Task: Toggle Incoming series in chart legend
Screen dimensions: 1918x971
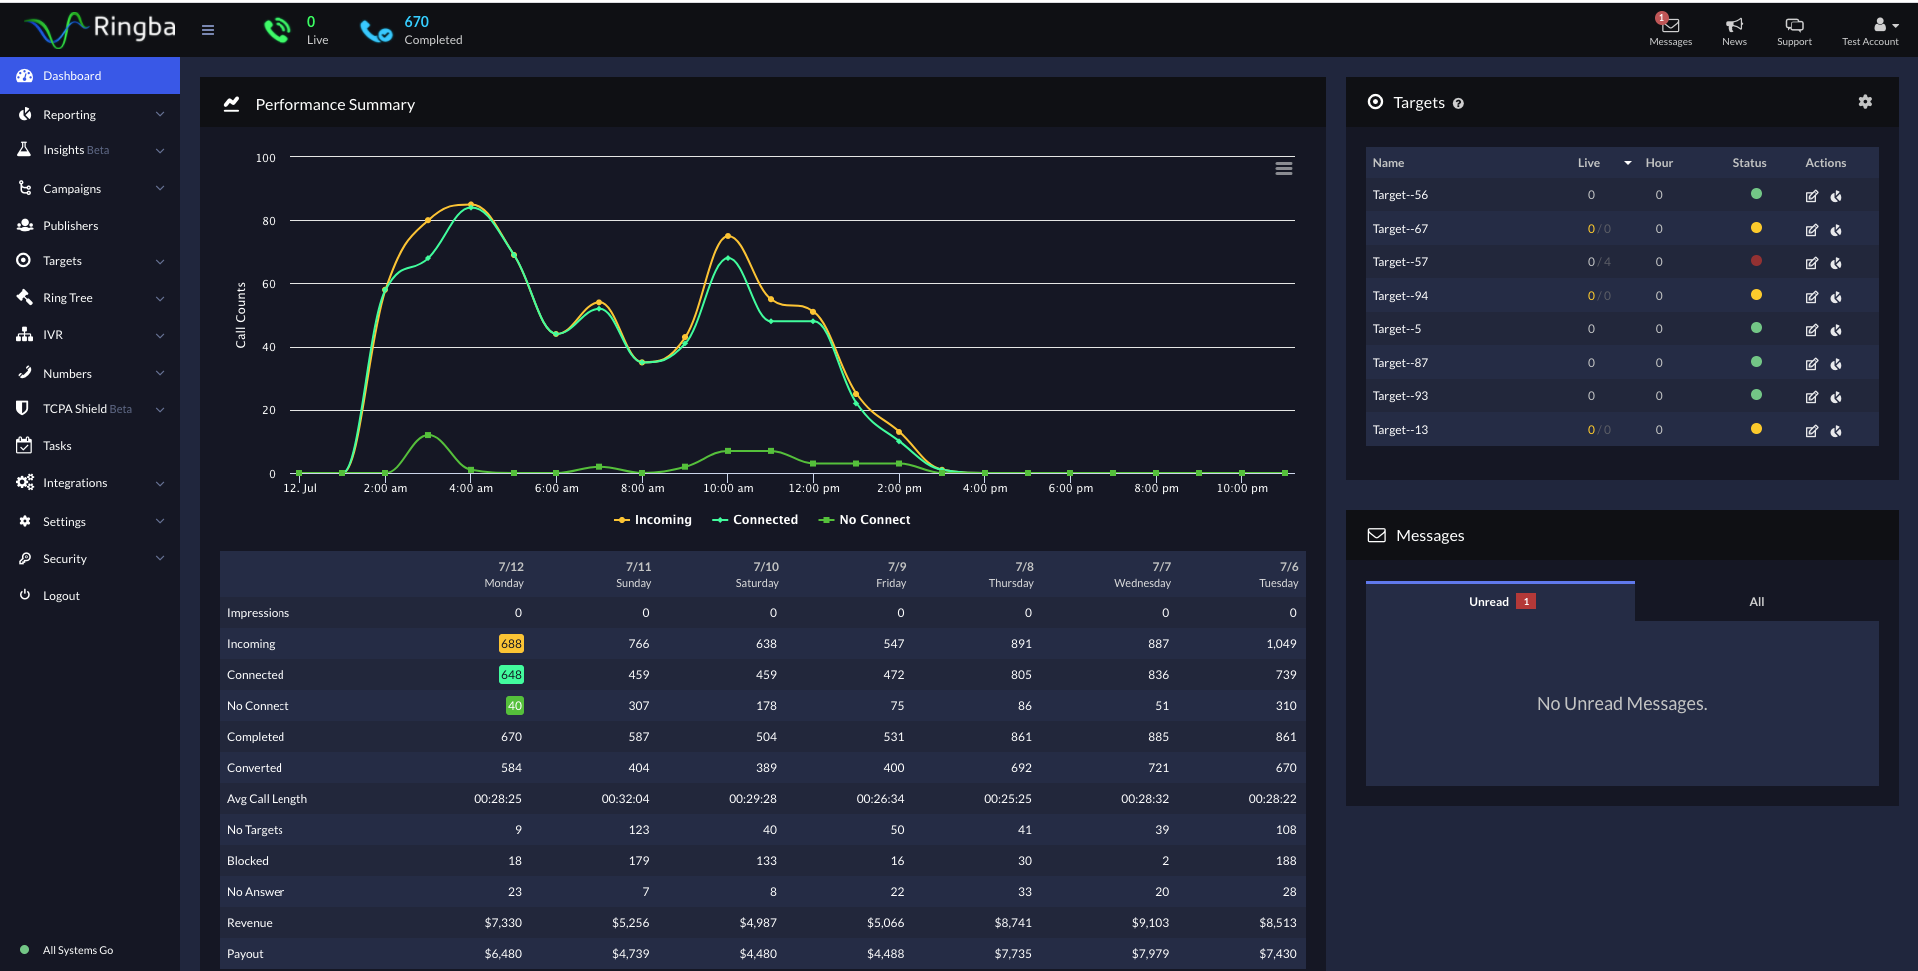Action: pyautogui.click(x=653, y=520)
